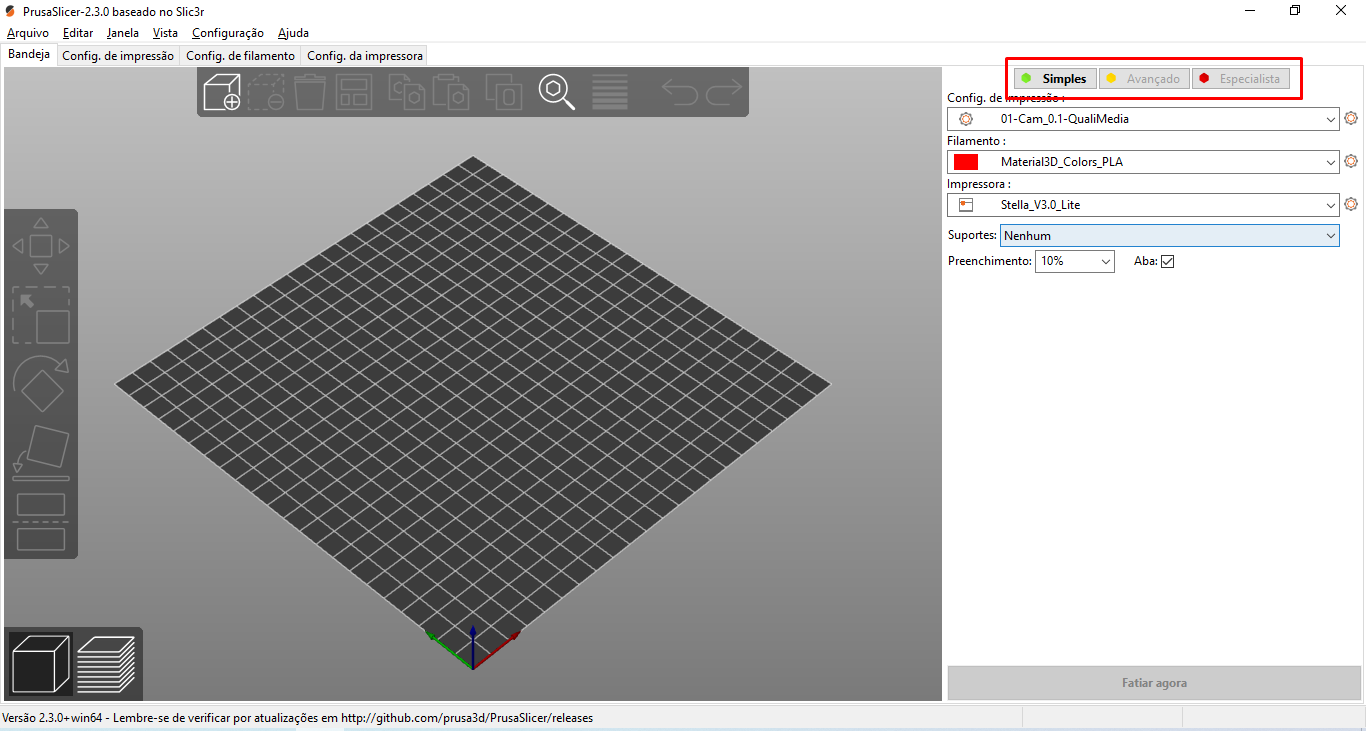This screenshot has width=1366, height=731.
Task: Click the PrusaSlicer-2.3.0 window title text
Action: (x=114, y=11)
